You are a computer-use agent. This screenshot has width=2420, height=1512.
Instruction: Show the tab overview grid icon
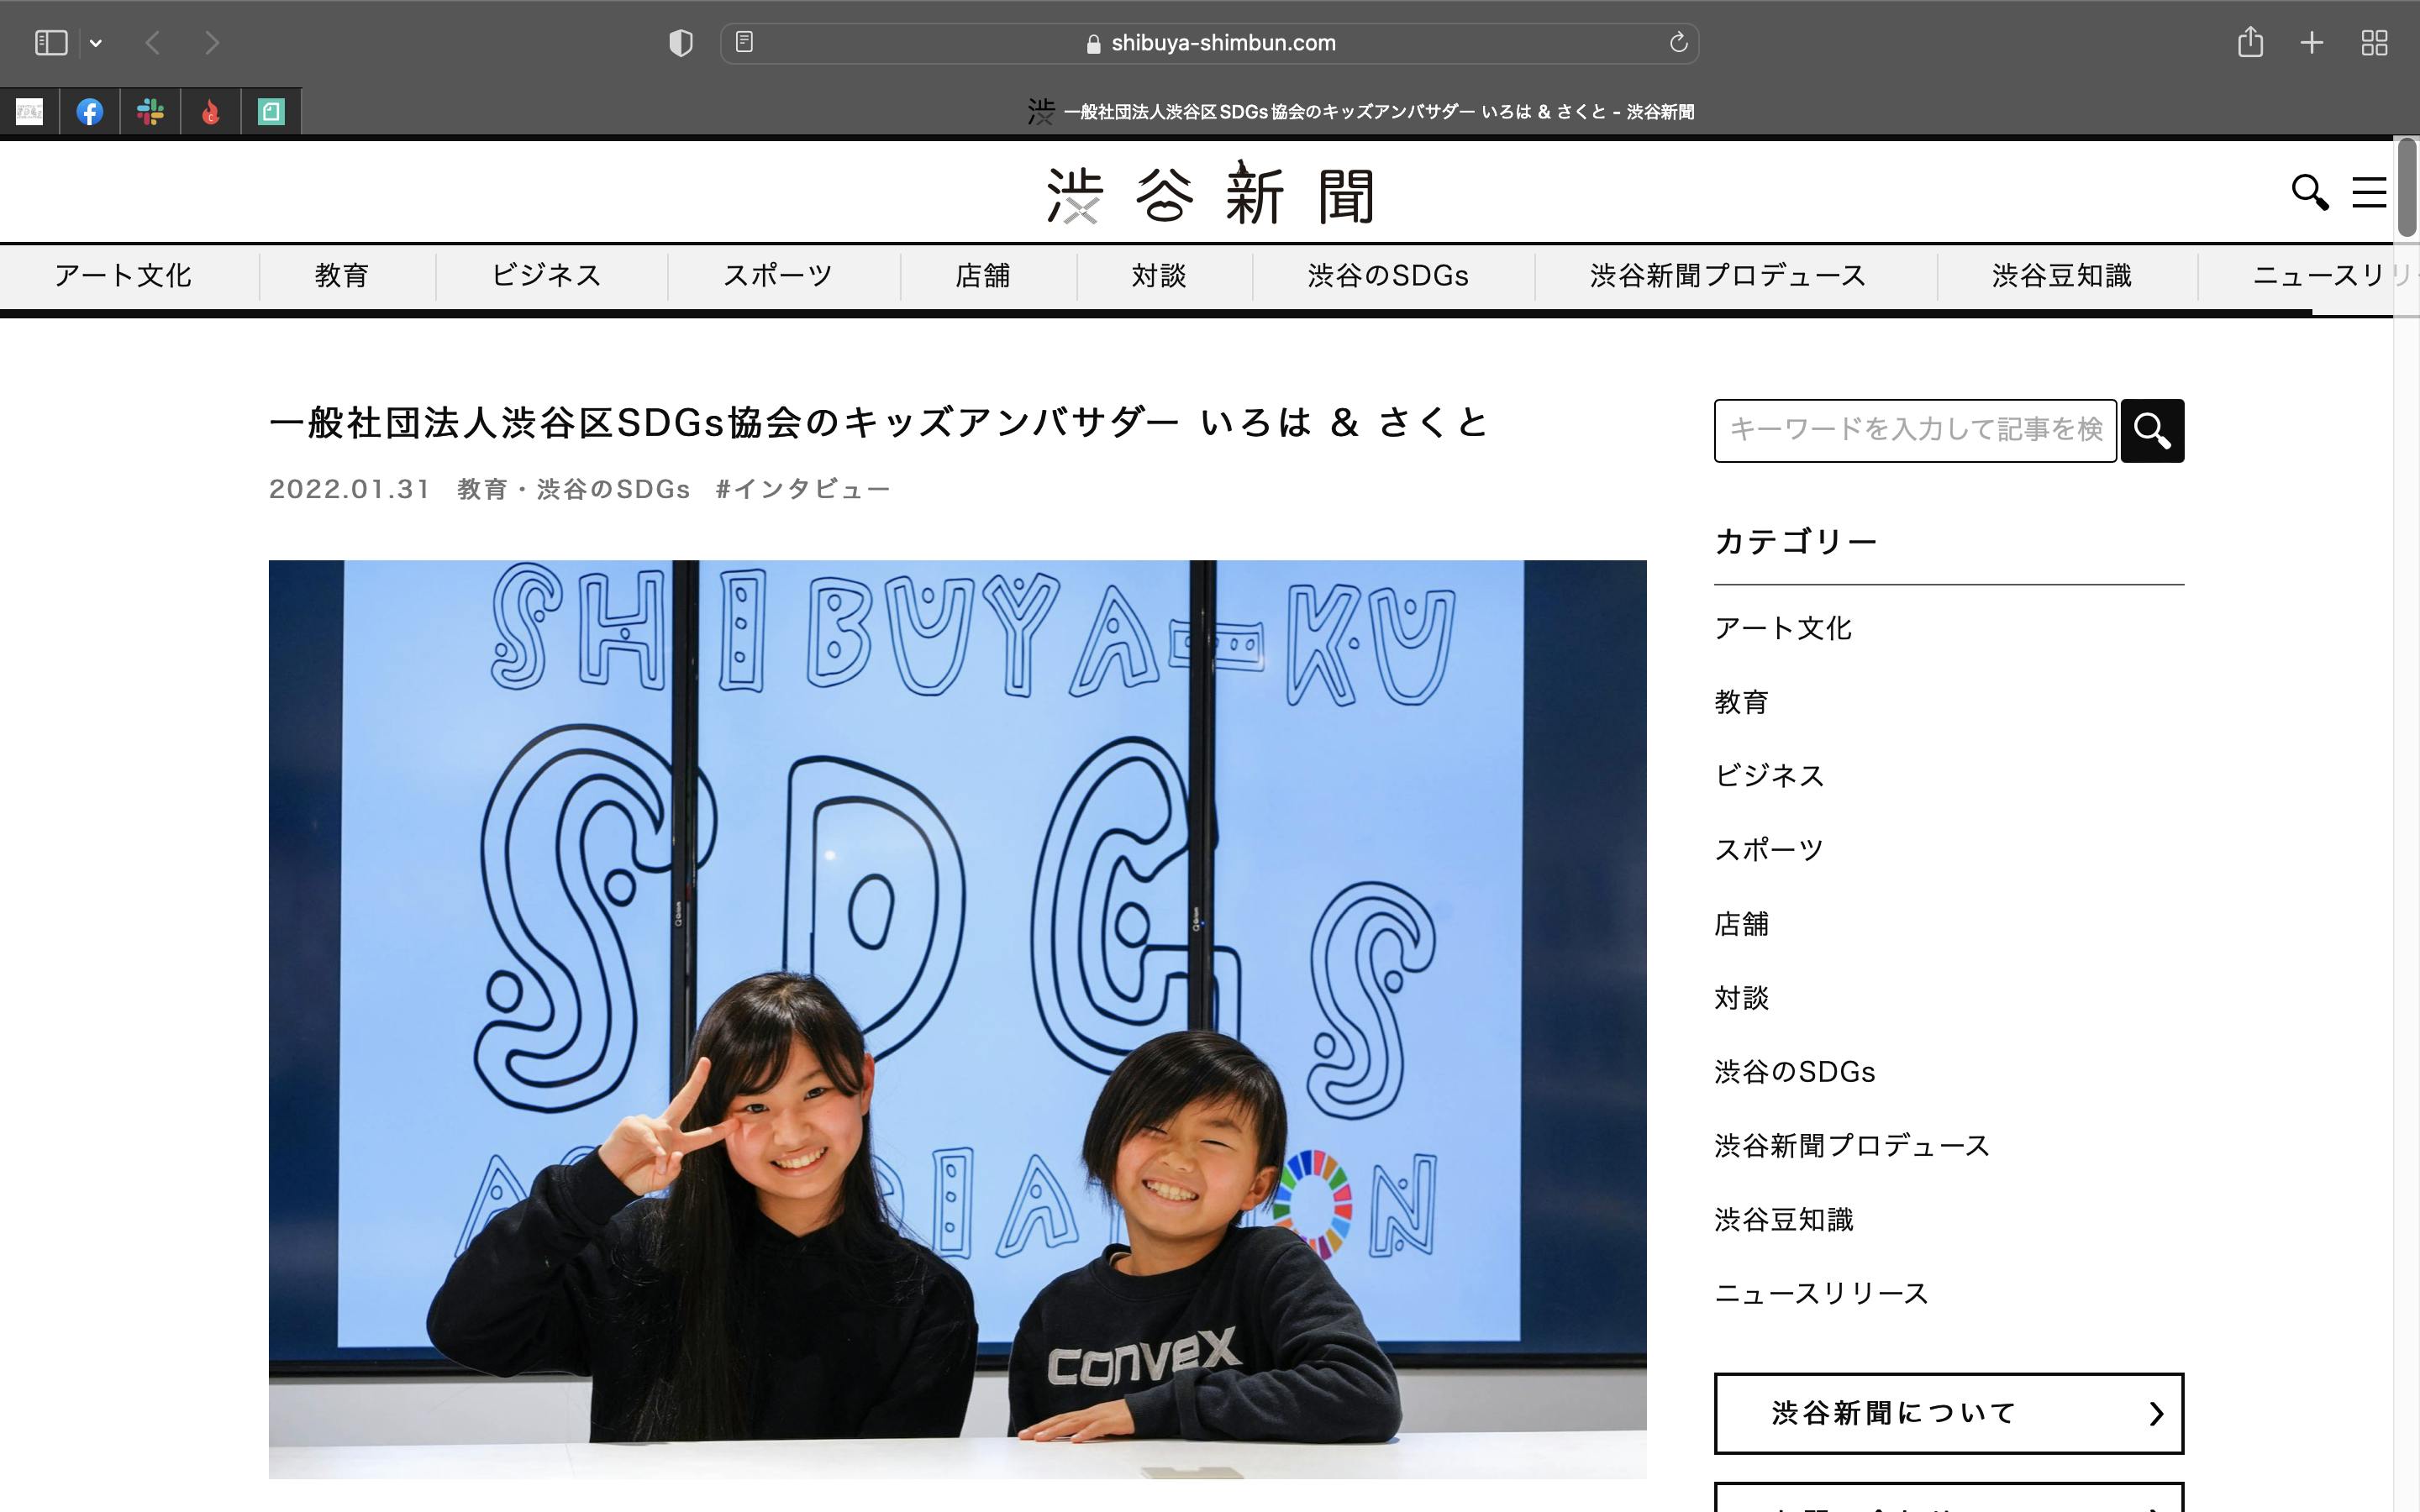2374,43
